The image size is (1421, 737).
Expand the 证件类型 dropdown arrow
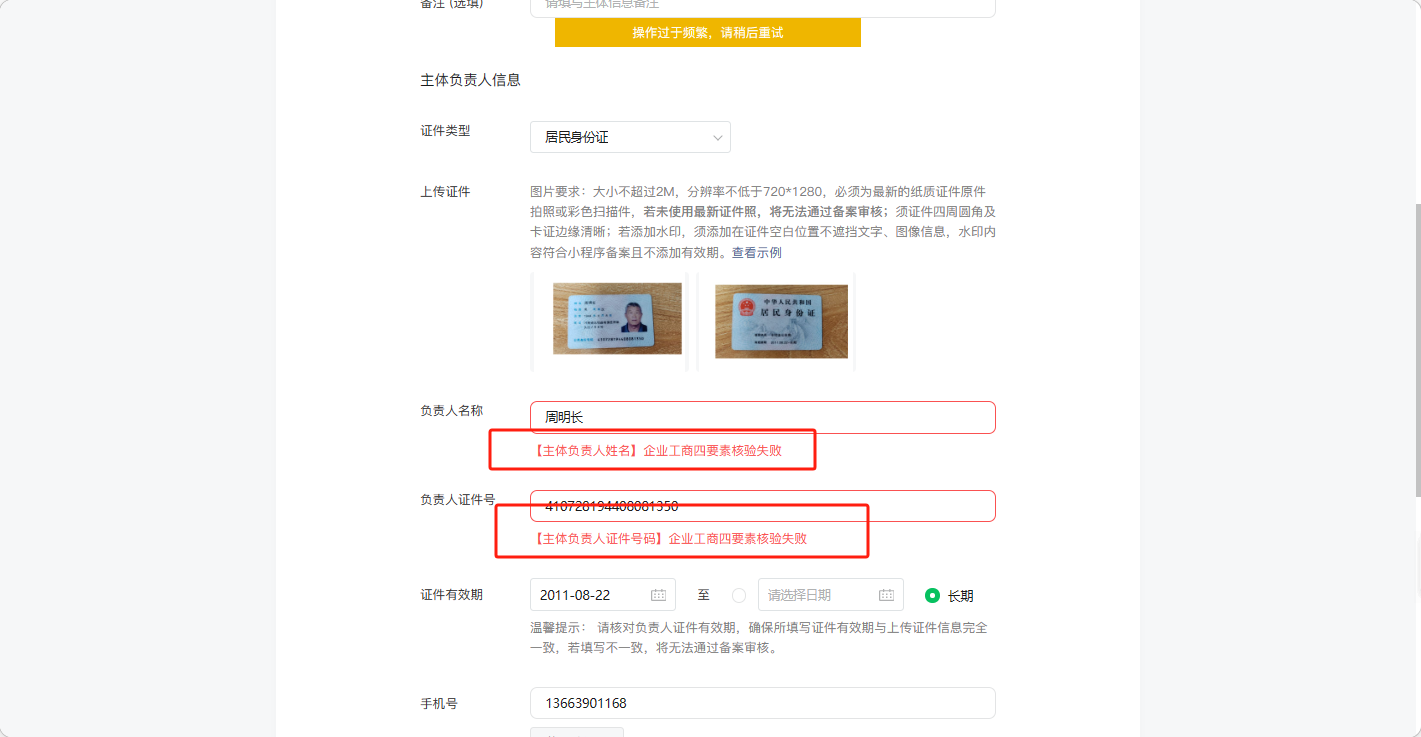717,137
